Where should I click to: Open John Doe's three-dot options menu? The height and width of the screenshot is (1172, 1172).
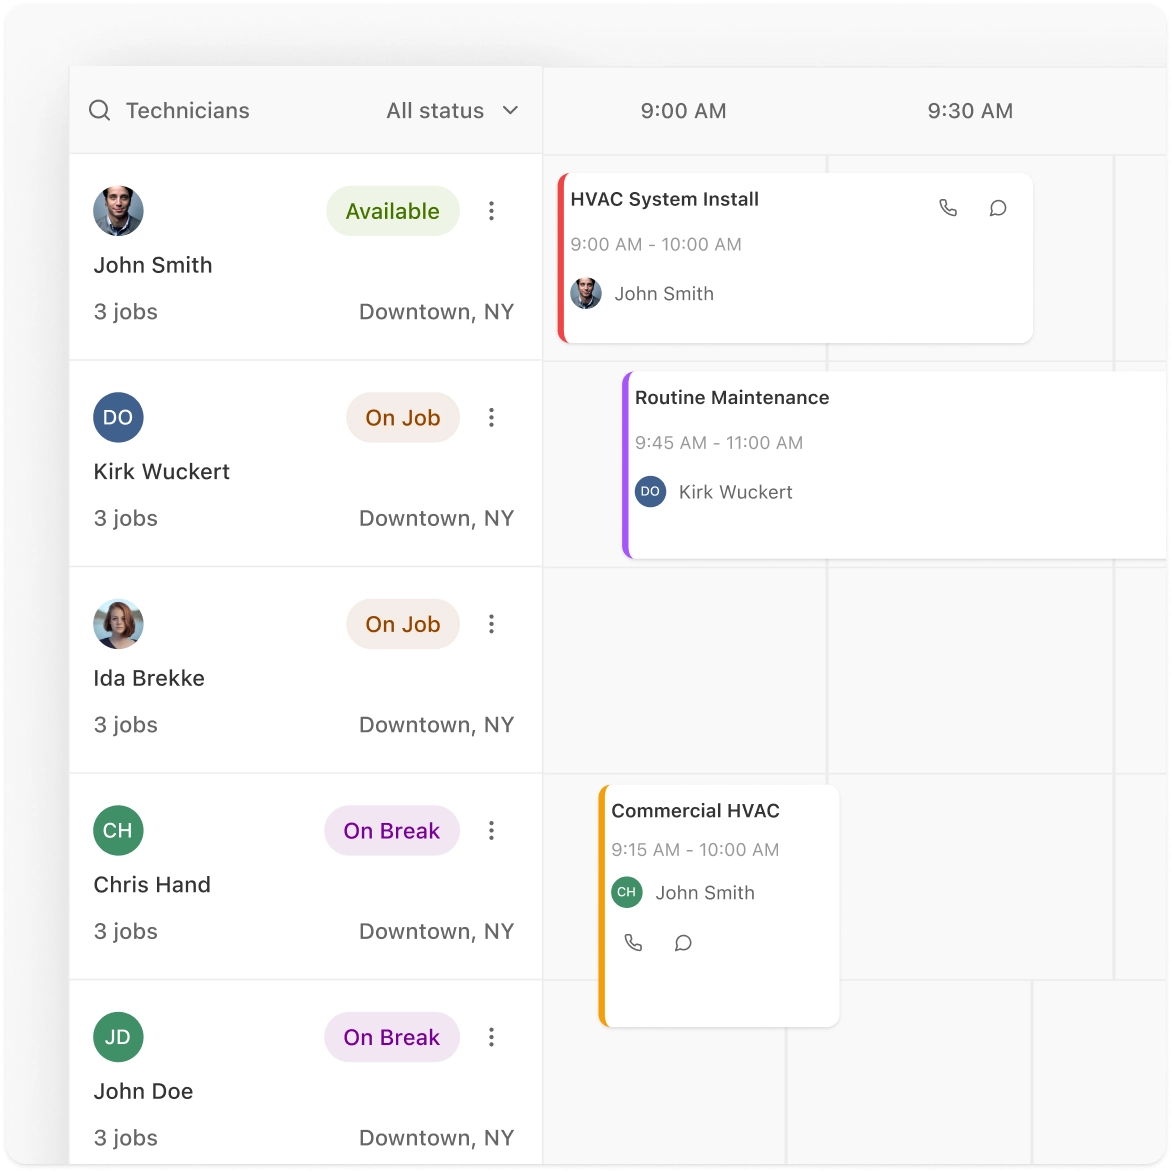[491, 1037]
